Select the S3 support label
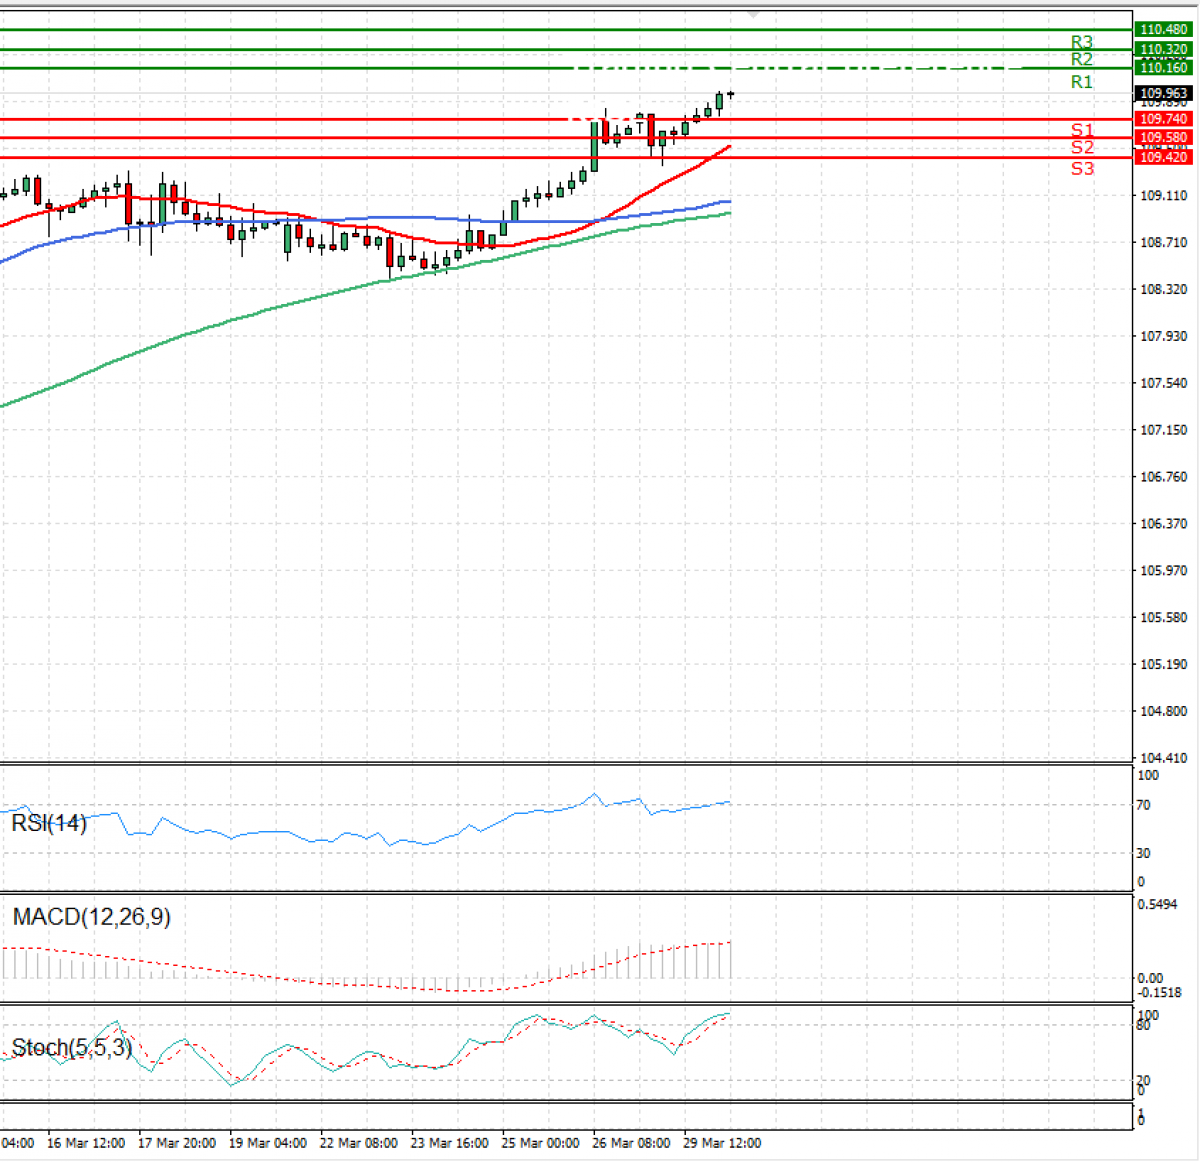Screen dimensions: 1200x1162 1081,168
